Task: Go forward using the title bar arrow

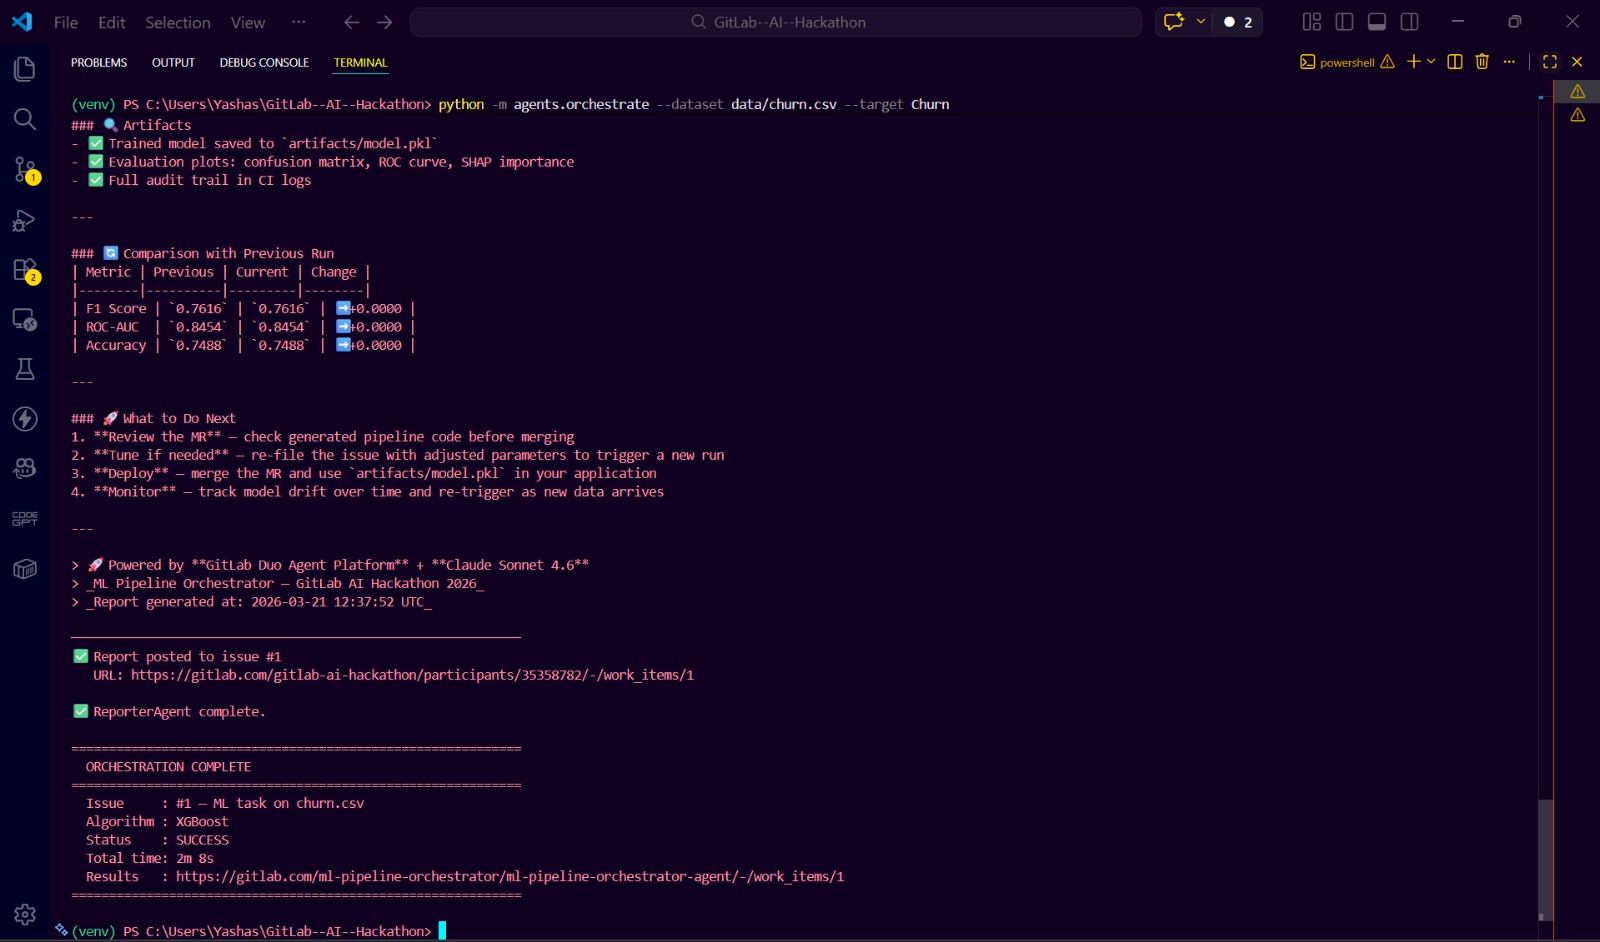Action: pyautogui.click(x=385, y=22)
